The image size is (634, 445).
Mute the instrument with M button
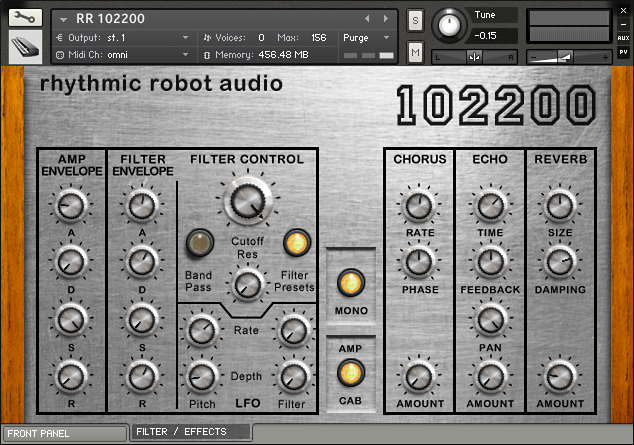pos(415,52)
